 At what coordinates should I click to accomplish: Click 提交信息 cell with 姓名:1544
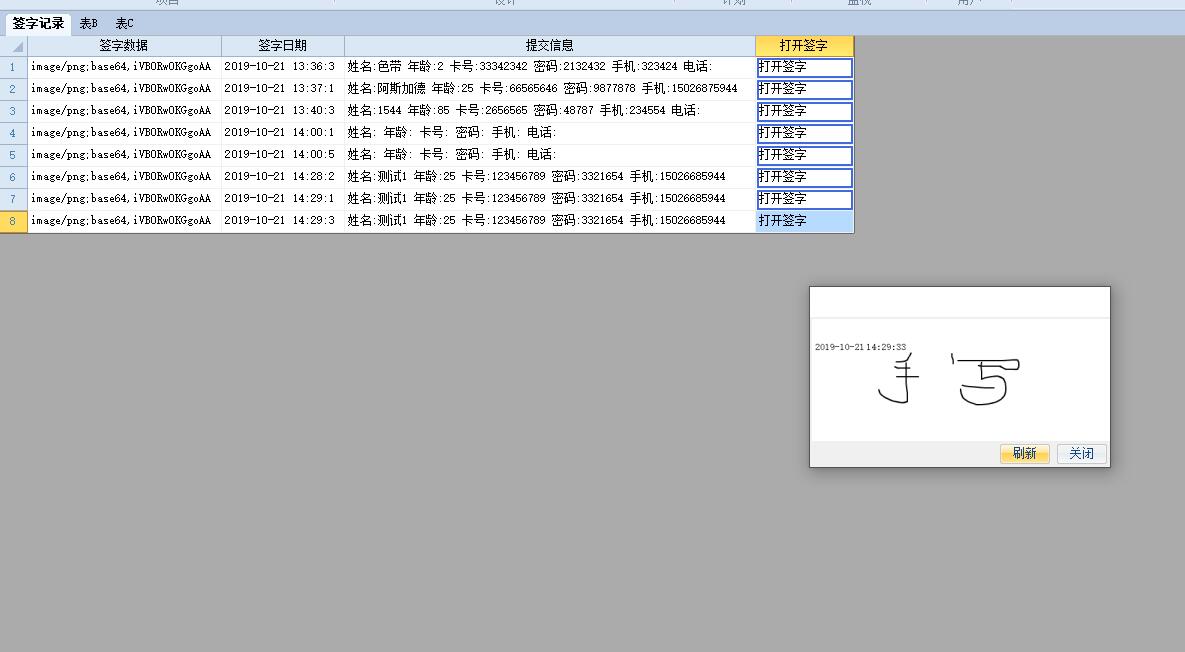[549, 111]
